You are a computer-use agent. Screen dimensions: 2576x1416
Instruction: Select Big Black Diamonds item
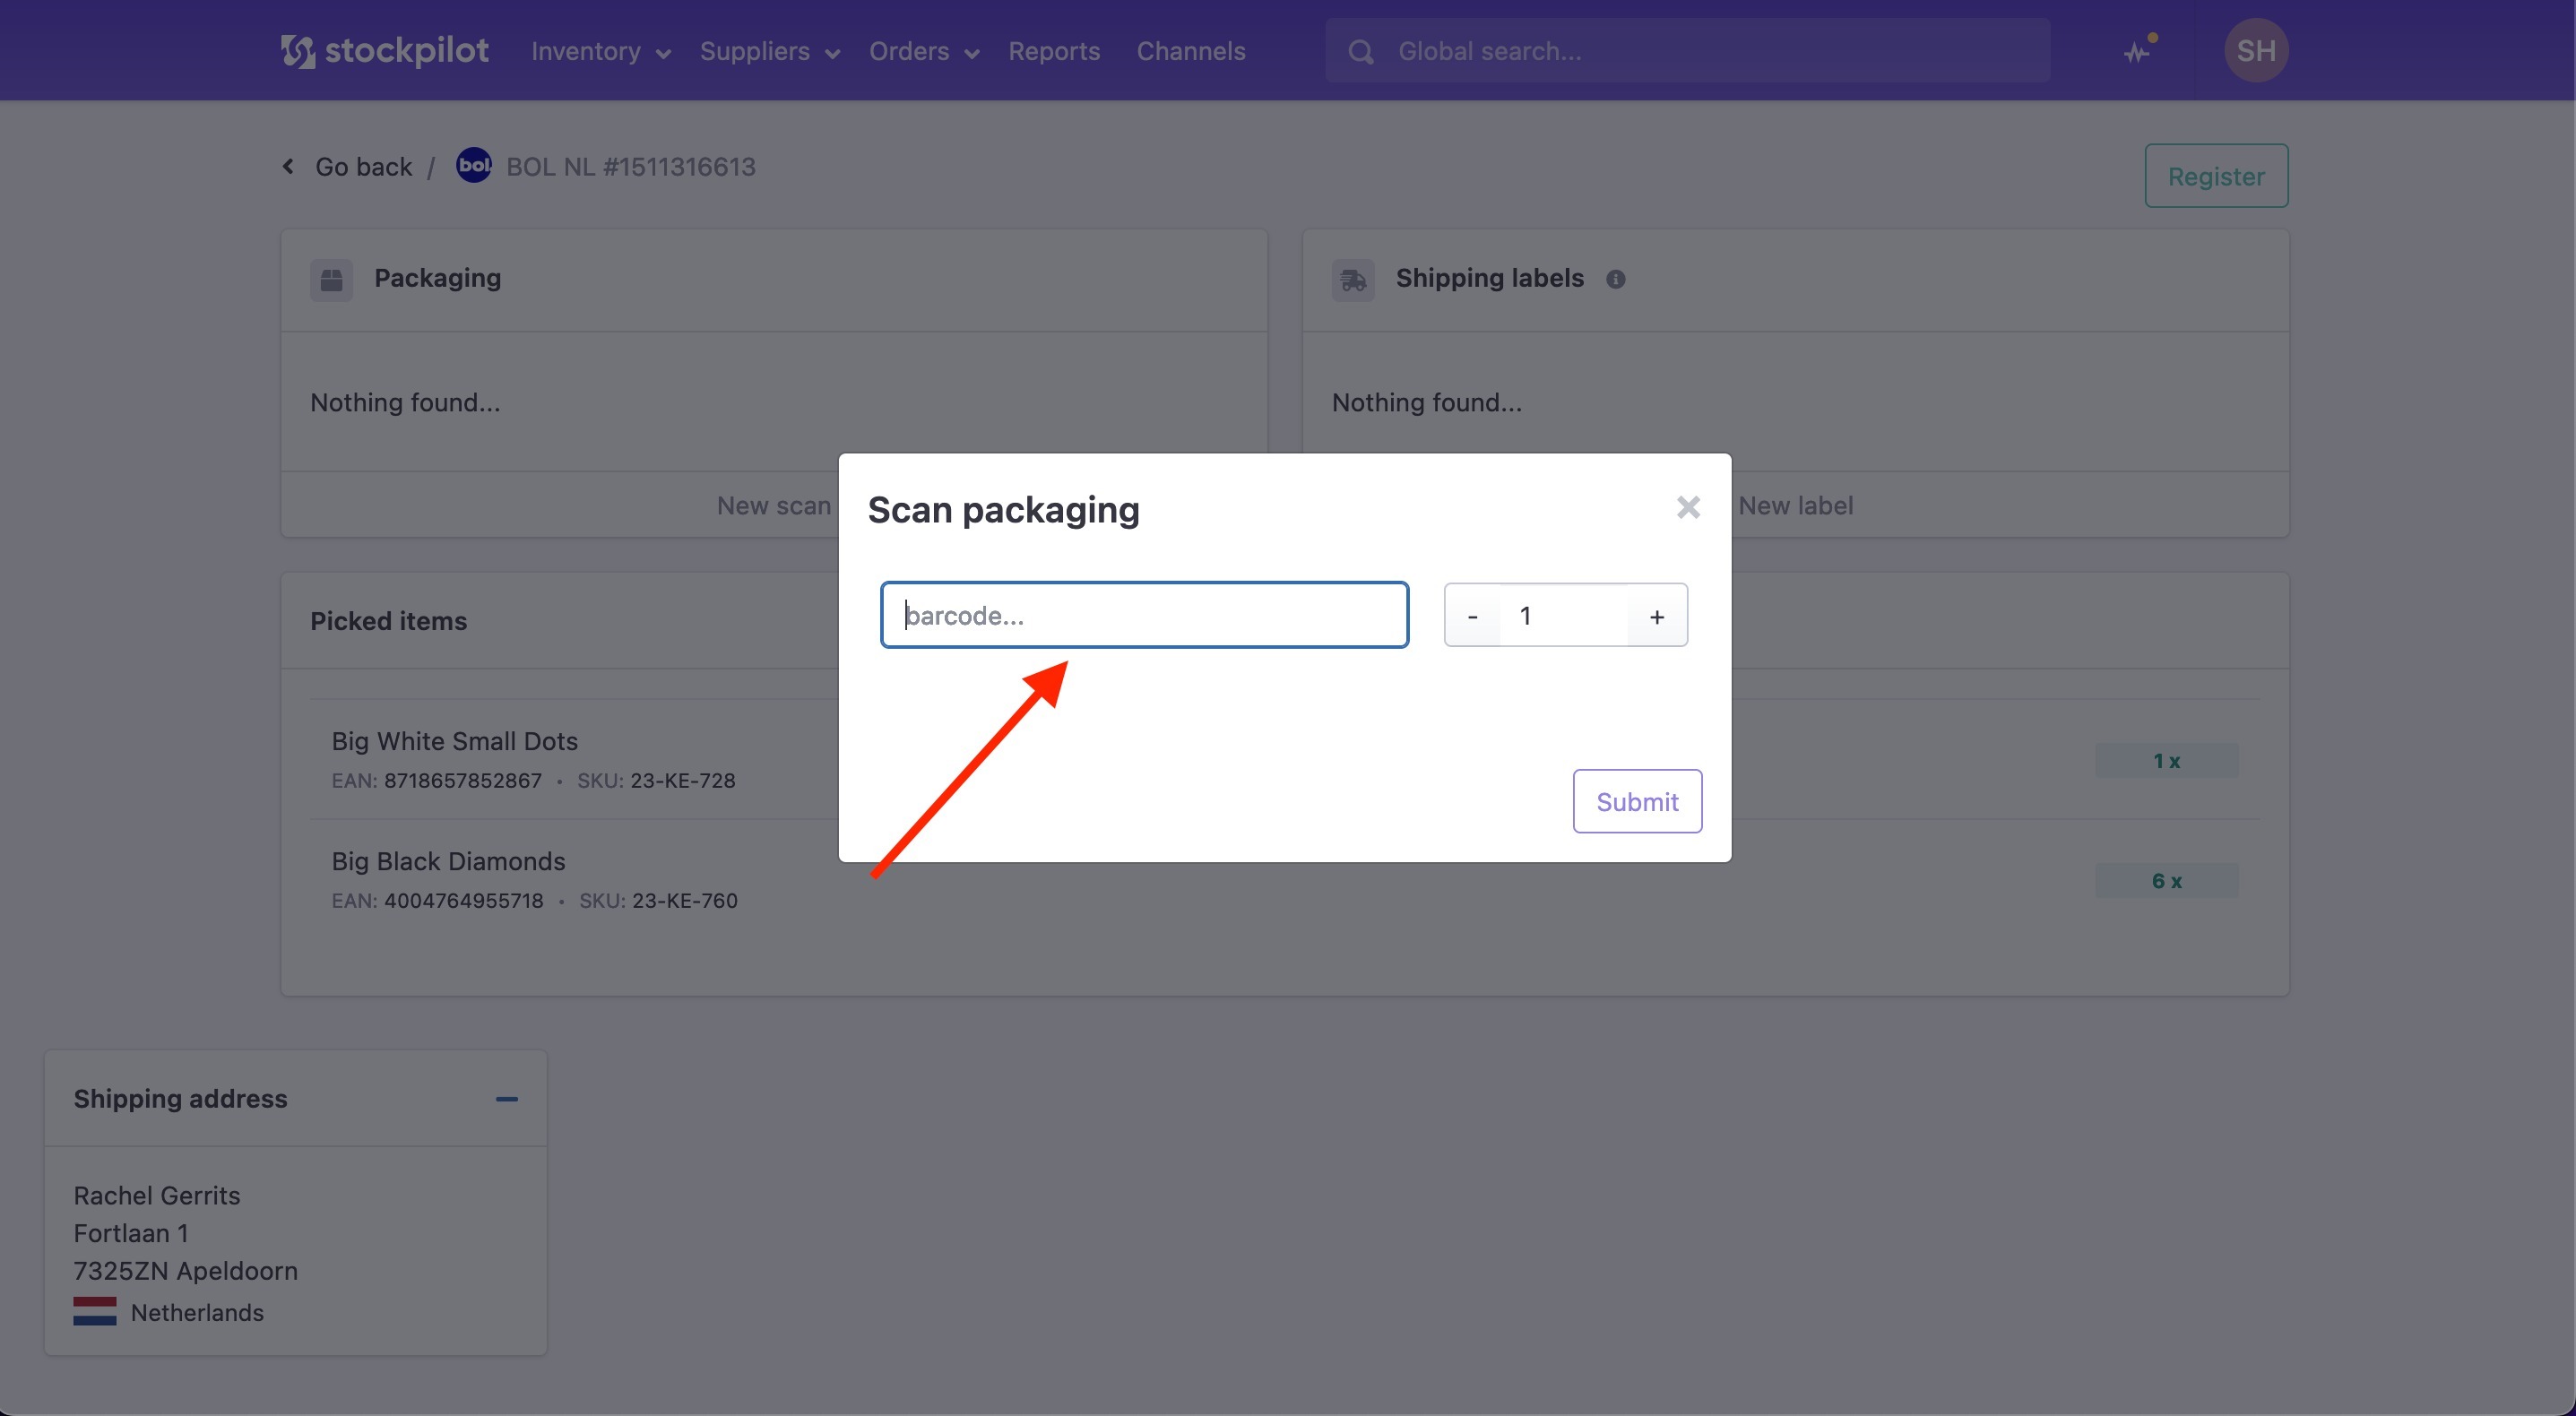(x=449, y=861)
